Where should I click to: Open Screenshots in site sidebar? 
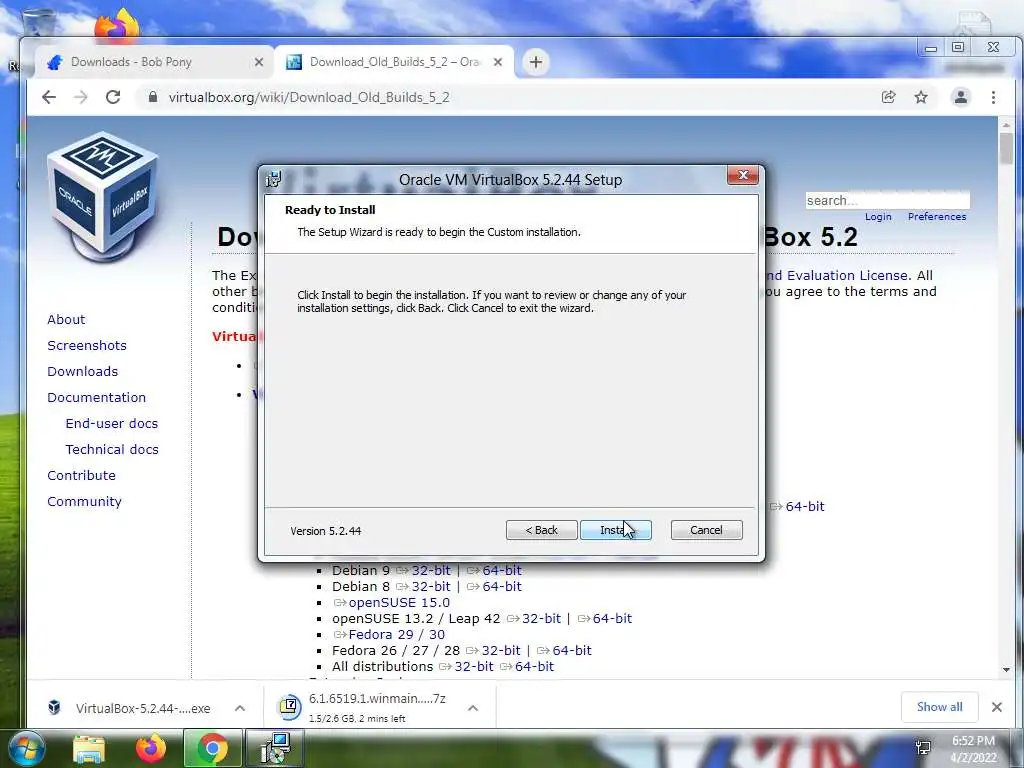[x=87, y=345]
